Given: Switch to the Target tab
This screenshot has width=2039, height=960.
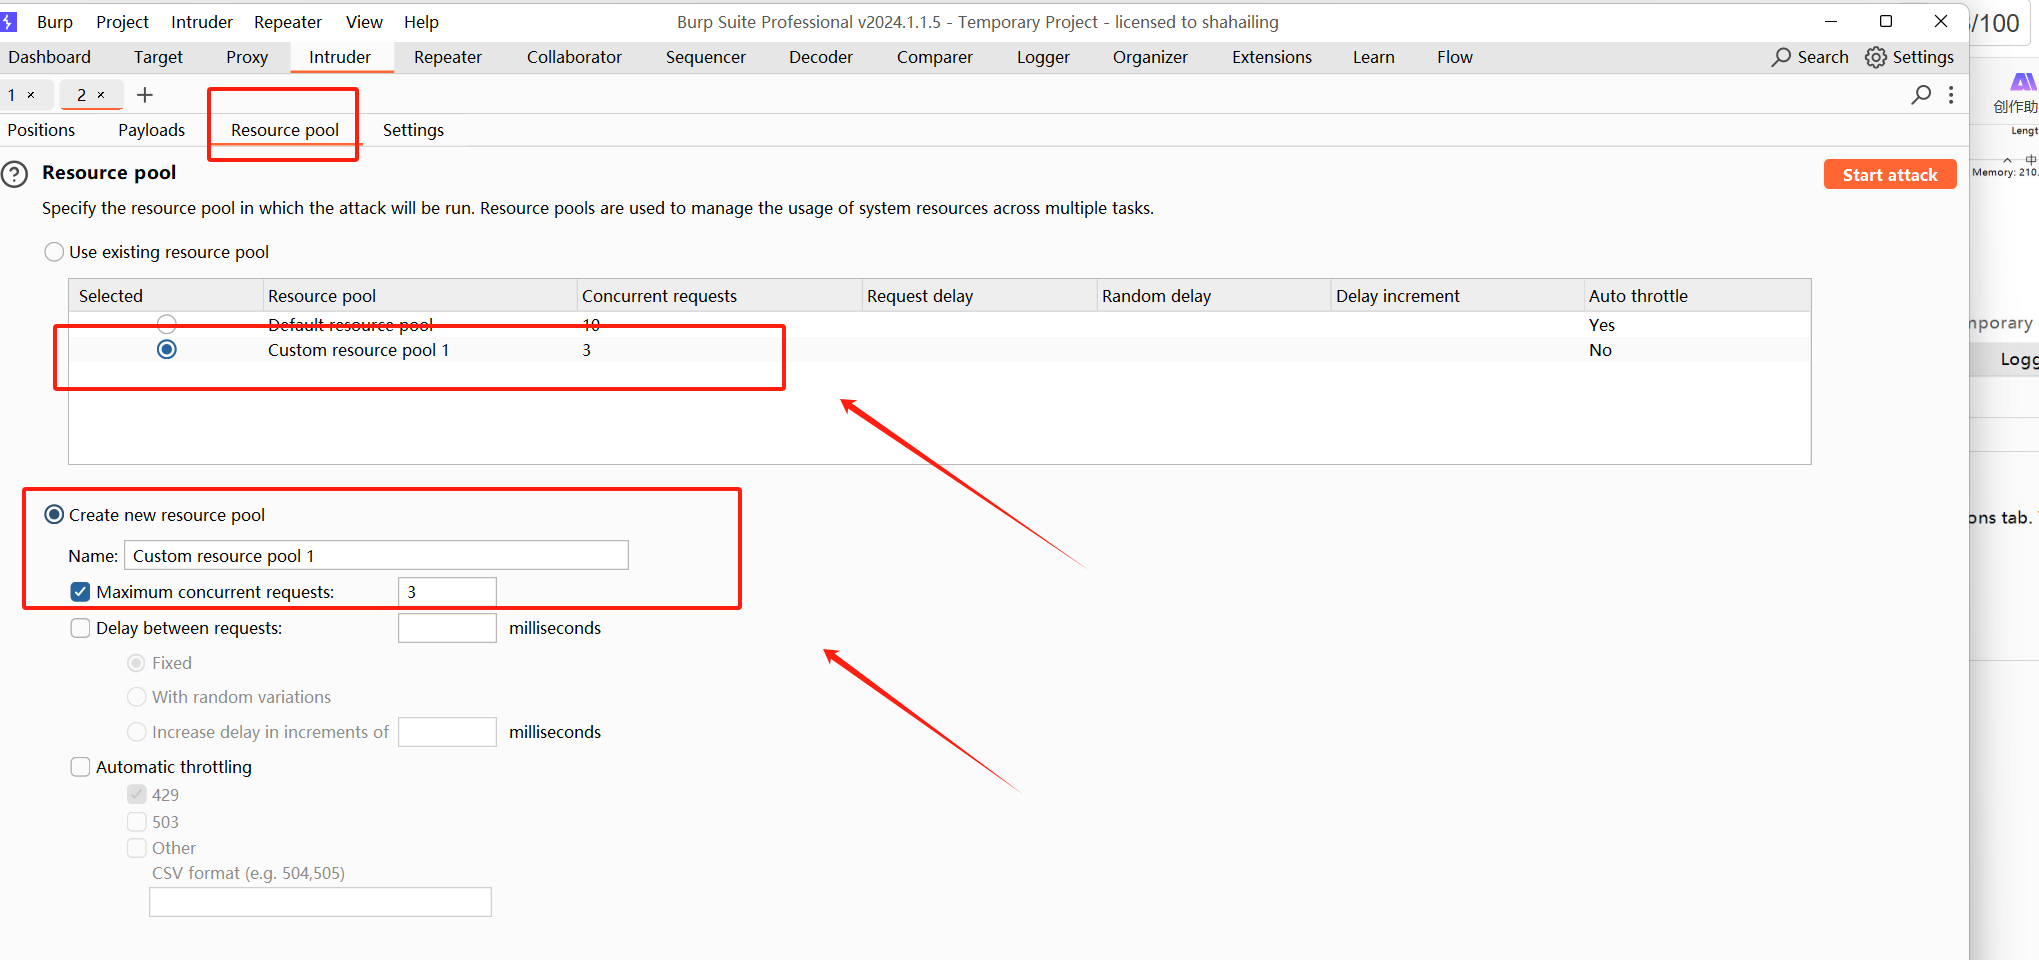Looking at the screenshot, I should 158,57.
